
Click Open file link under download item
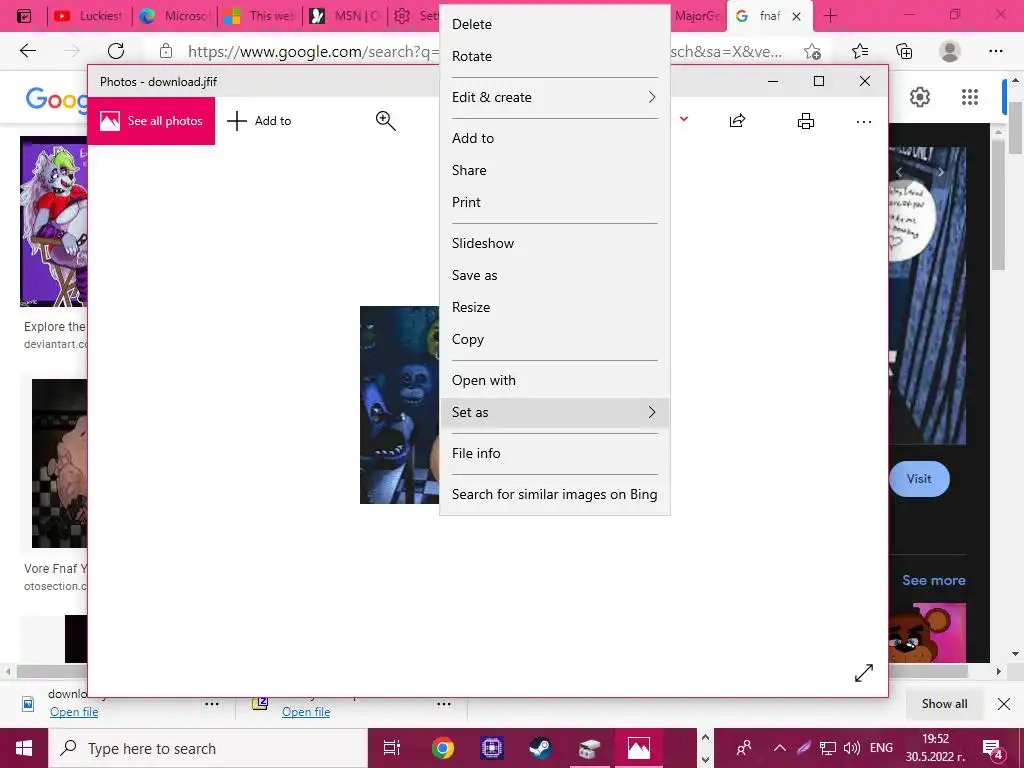pos(74,712)
